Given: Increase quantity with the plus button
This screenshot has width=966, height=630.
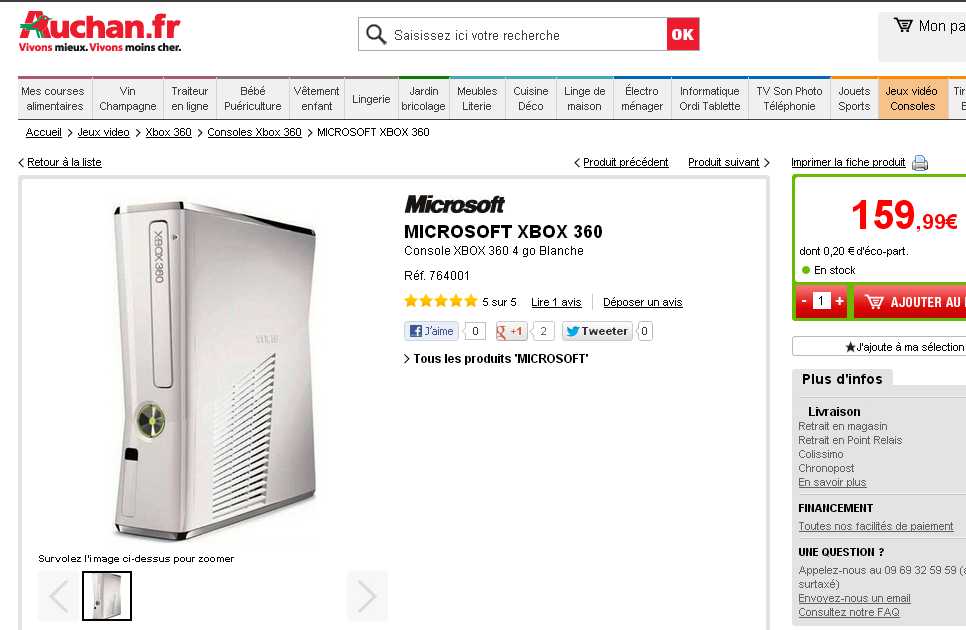Looking at the screenshot, I should (839, 301).
